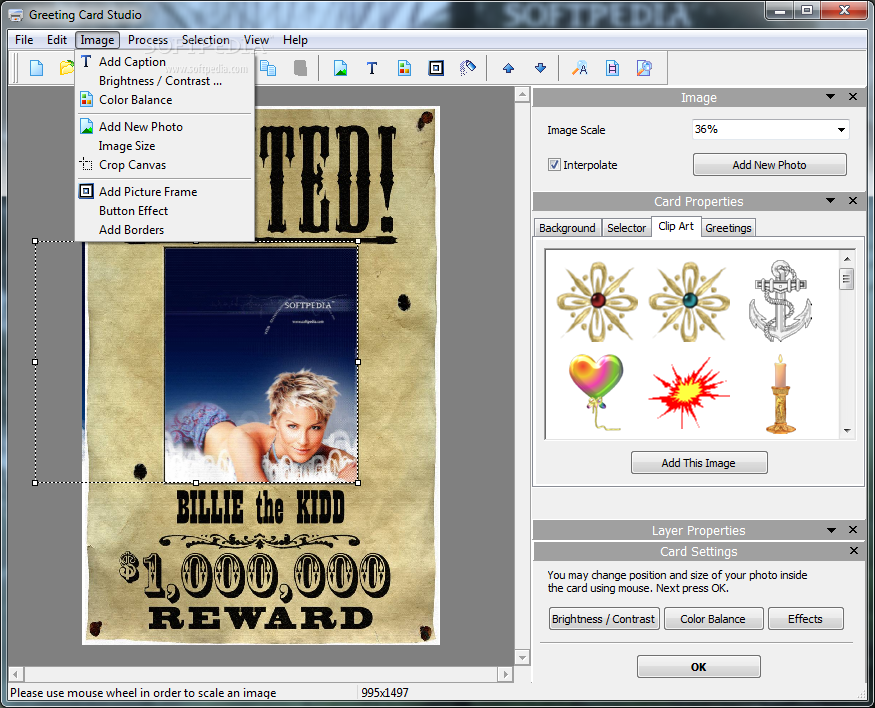Click the Add Caption T toolbar icon
Screen dimensions: 875x708
coord(372,68)
